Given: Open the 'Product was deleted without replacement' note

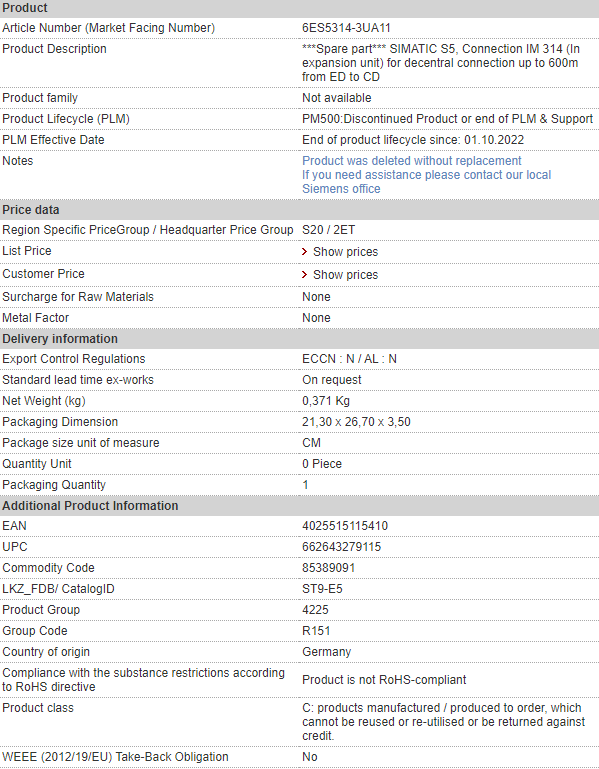Looking at the screenshot, I should (x=412, y=161).
